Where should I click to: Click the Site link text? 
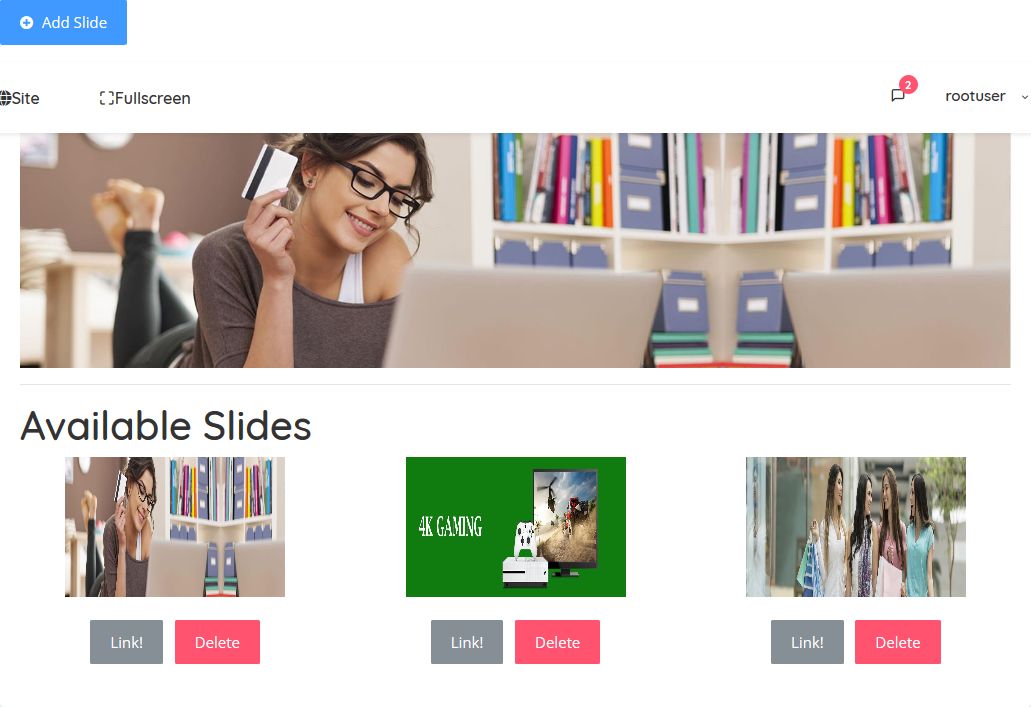click(x=26, y=98)
